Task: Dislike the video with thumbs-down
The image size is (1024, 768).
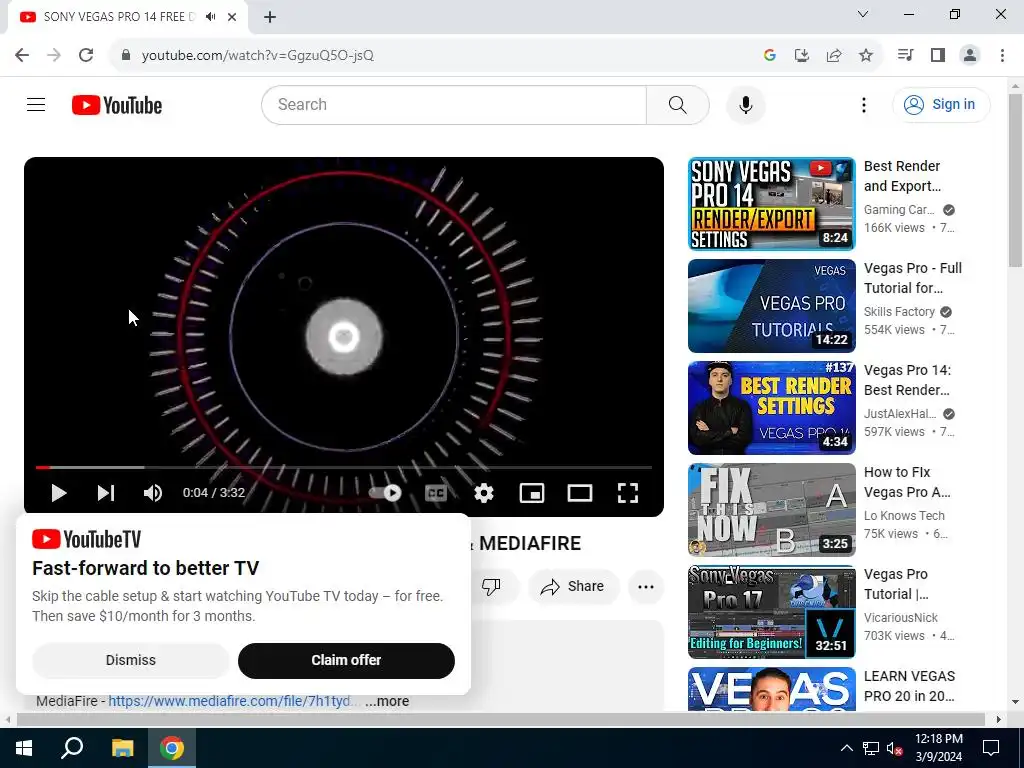Action: click(x=491, y=586)
